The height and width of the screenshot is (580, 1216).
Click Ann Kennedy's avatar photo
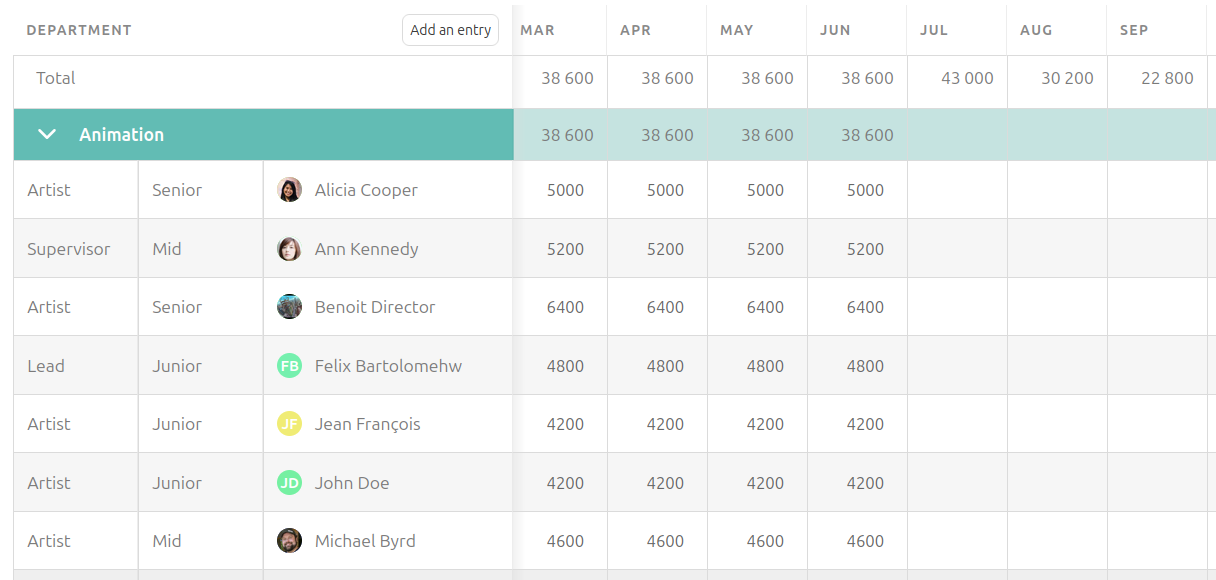289,249
